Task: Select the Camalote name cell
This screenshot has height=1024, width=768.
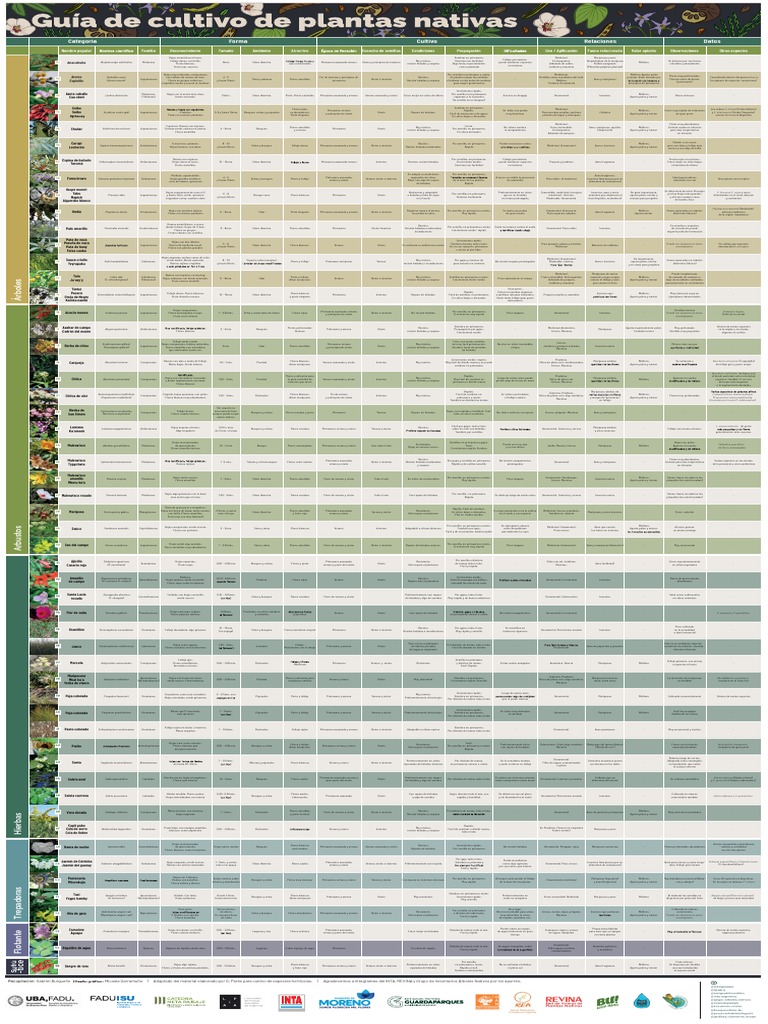Action: coord(76,931)
